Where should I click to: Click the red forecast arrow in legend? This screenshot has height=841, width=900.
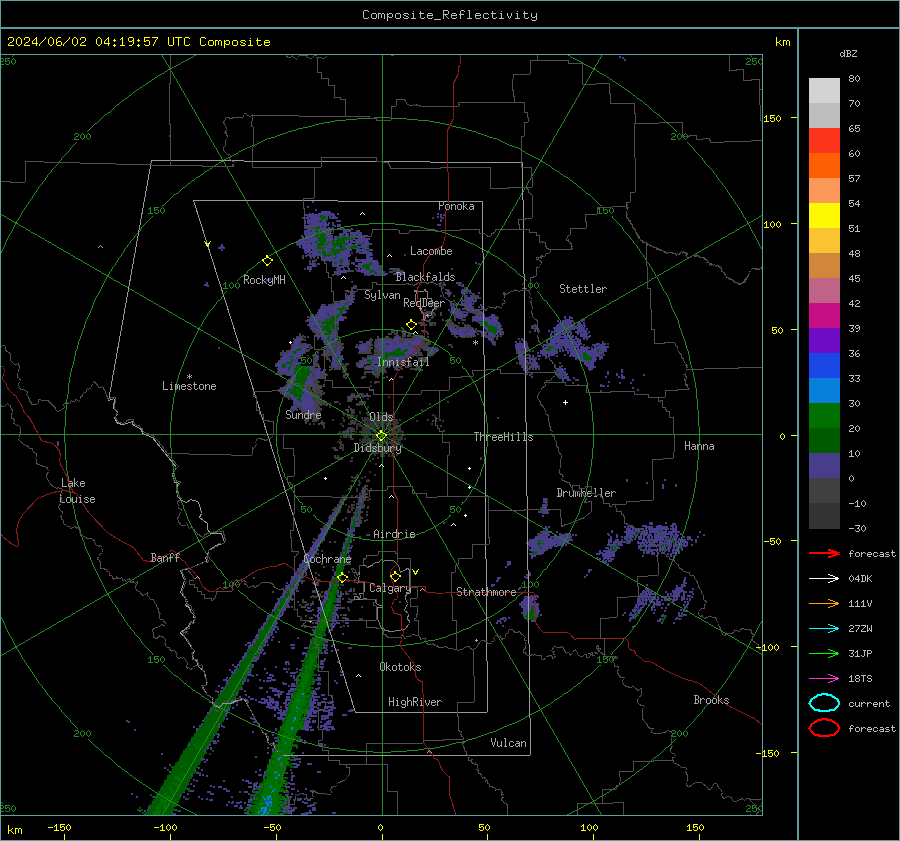[824, 553]
